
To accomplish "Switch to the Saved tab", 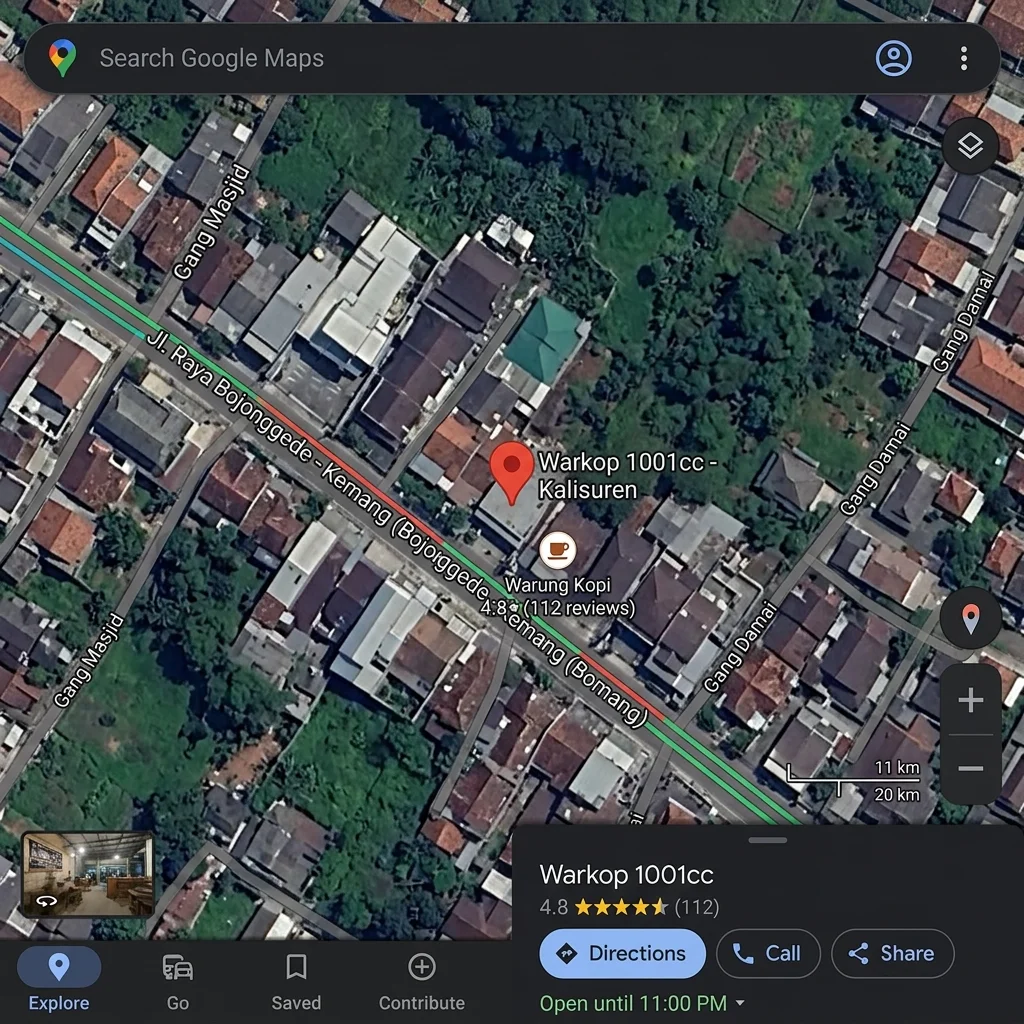I will coord(296,982).
